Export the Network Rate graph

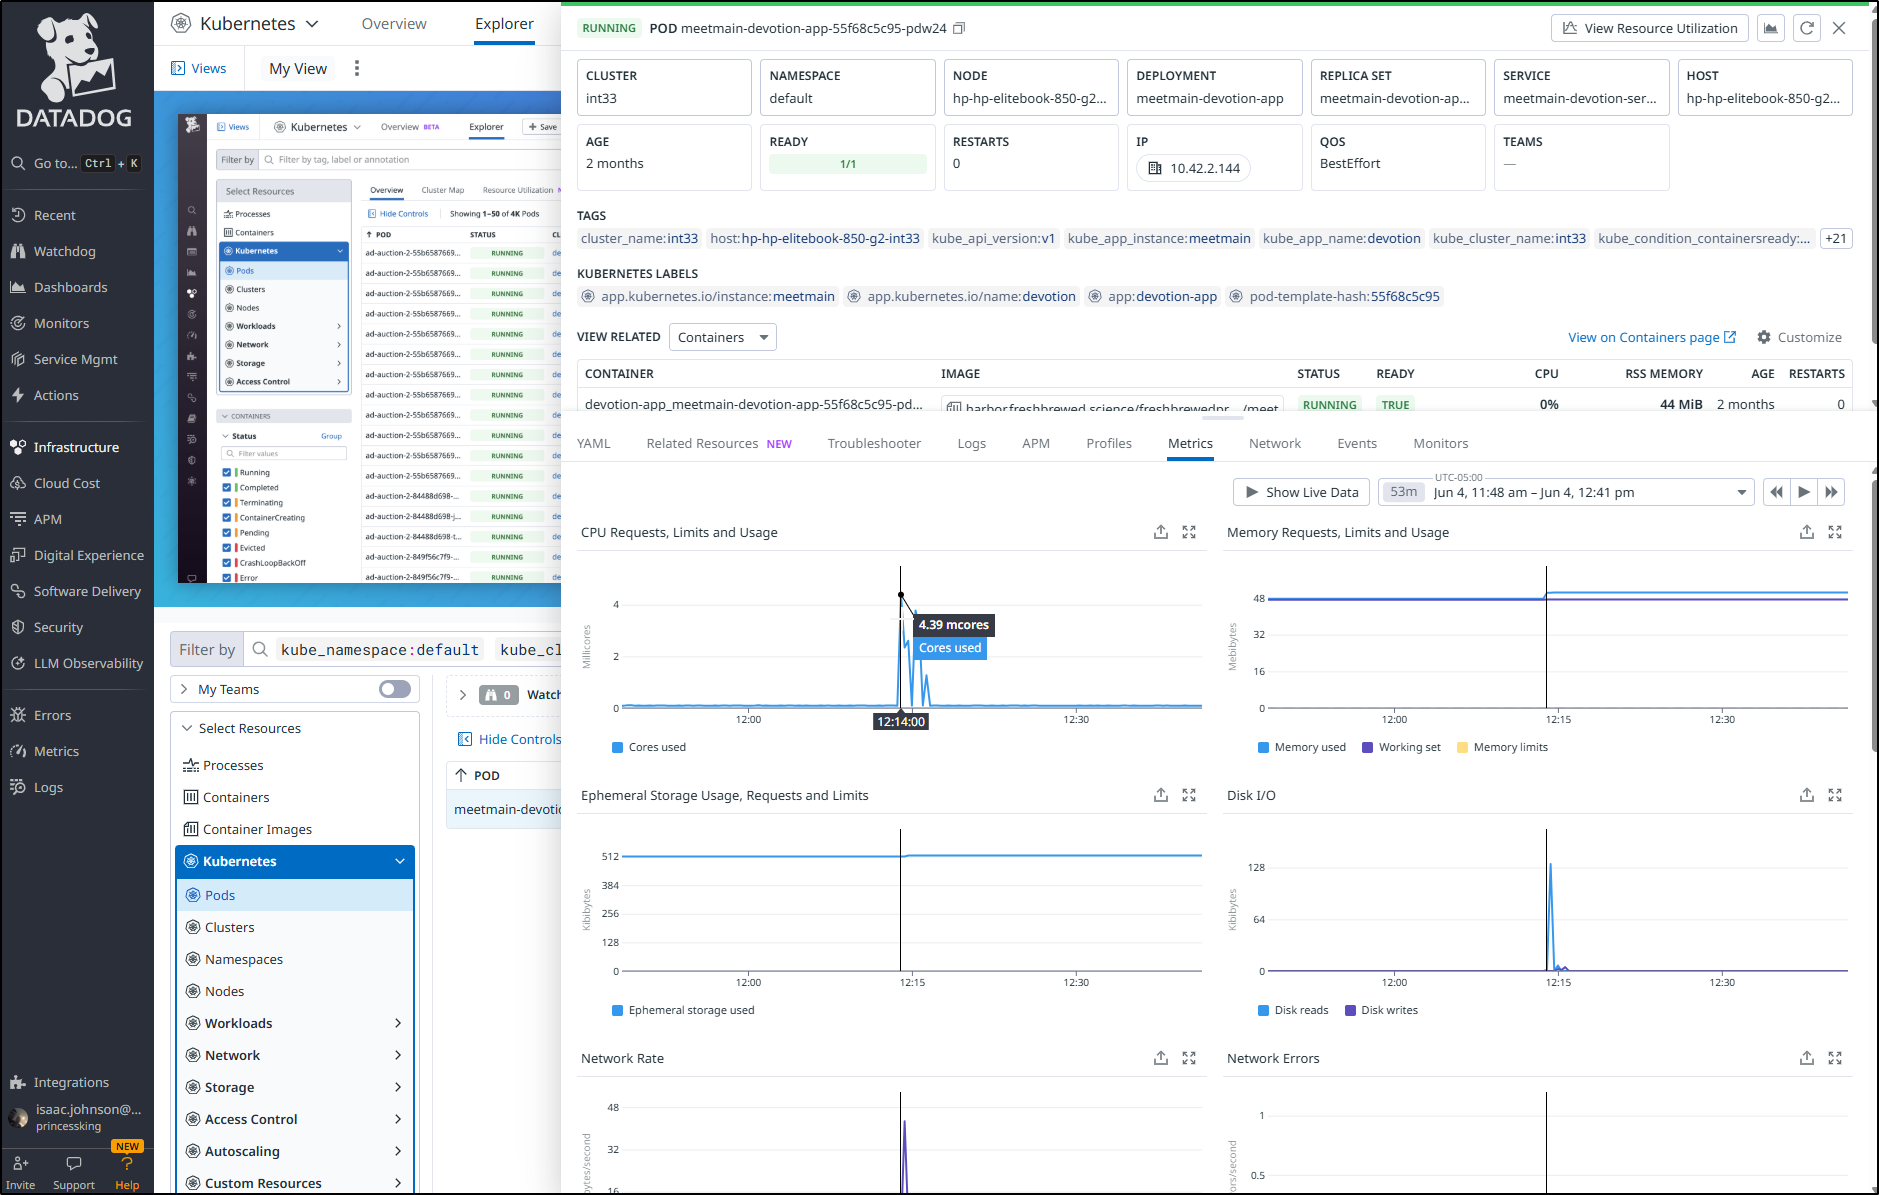[1161, 1058]
